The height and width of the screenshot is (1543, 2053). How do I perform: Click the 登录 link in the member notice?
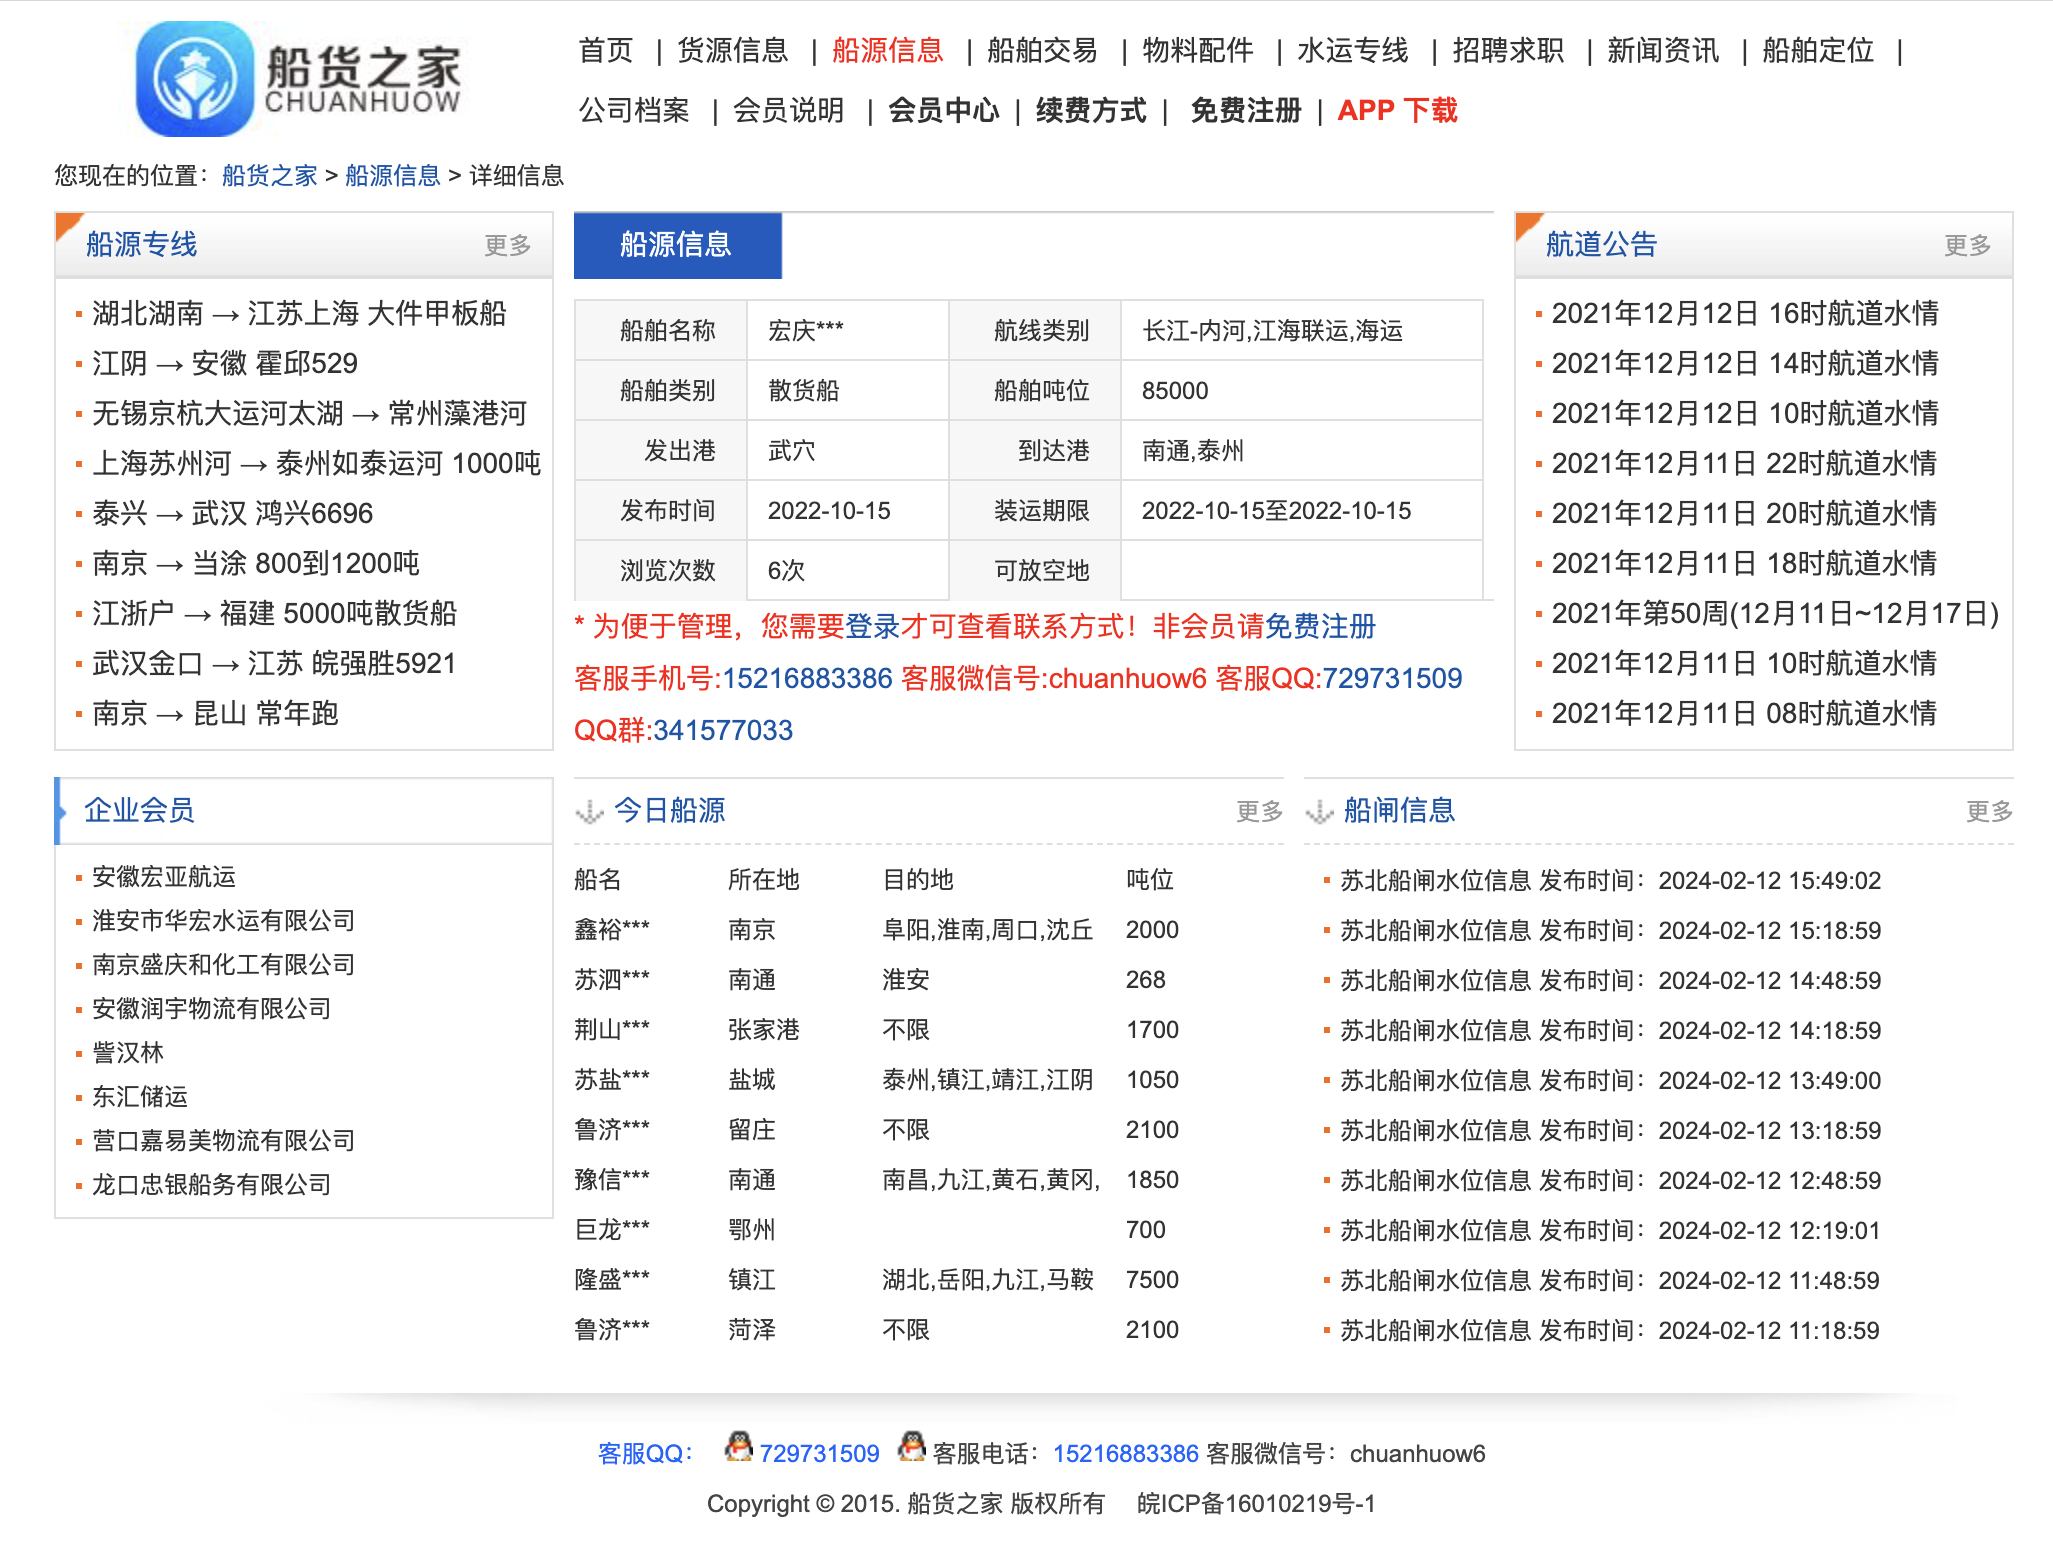pos(872,627)
